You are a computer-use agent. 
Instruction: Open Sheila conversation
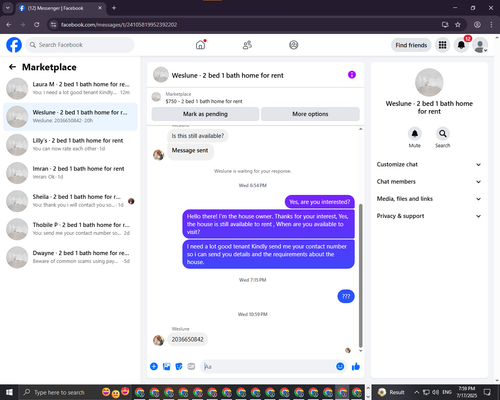pos(70,201)
